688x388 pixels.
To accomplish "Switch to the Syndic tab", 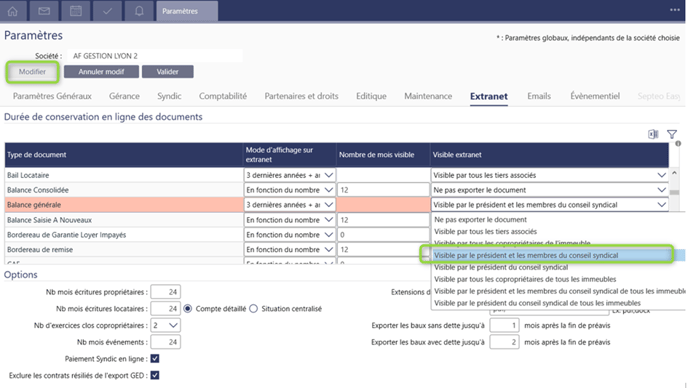I will [169, 96].
